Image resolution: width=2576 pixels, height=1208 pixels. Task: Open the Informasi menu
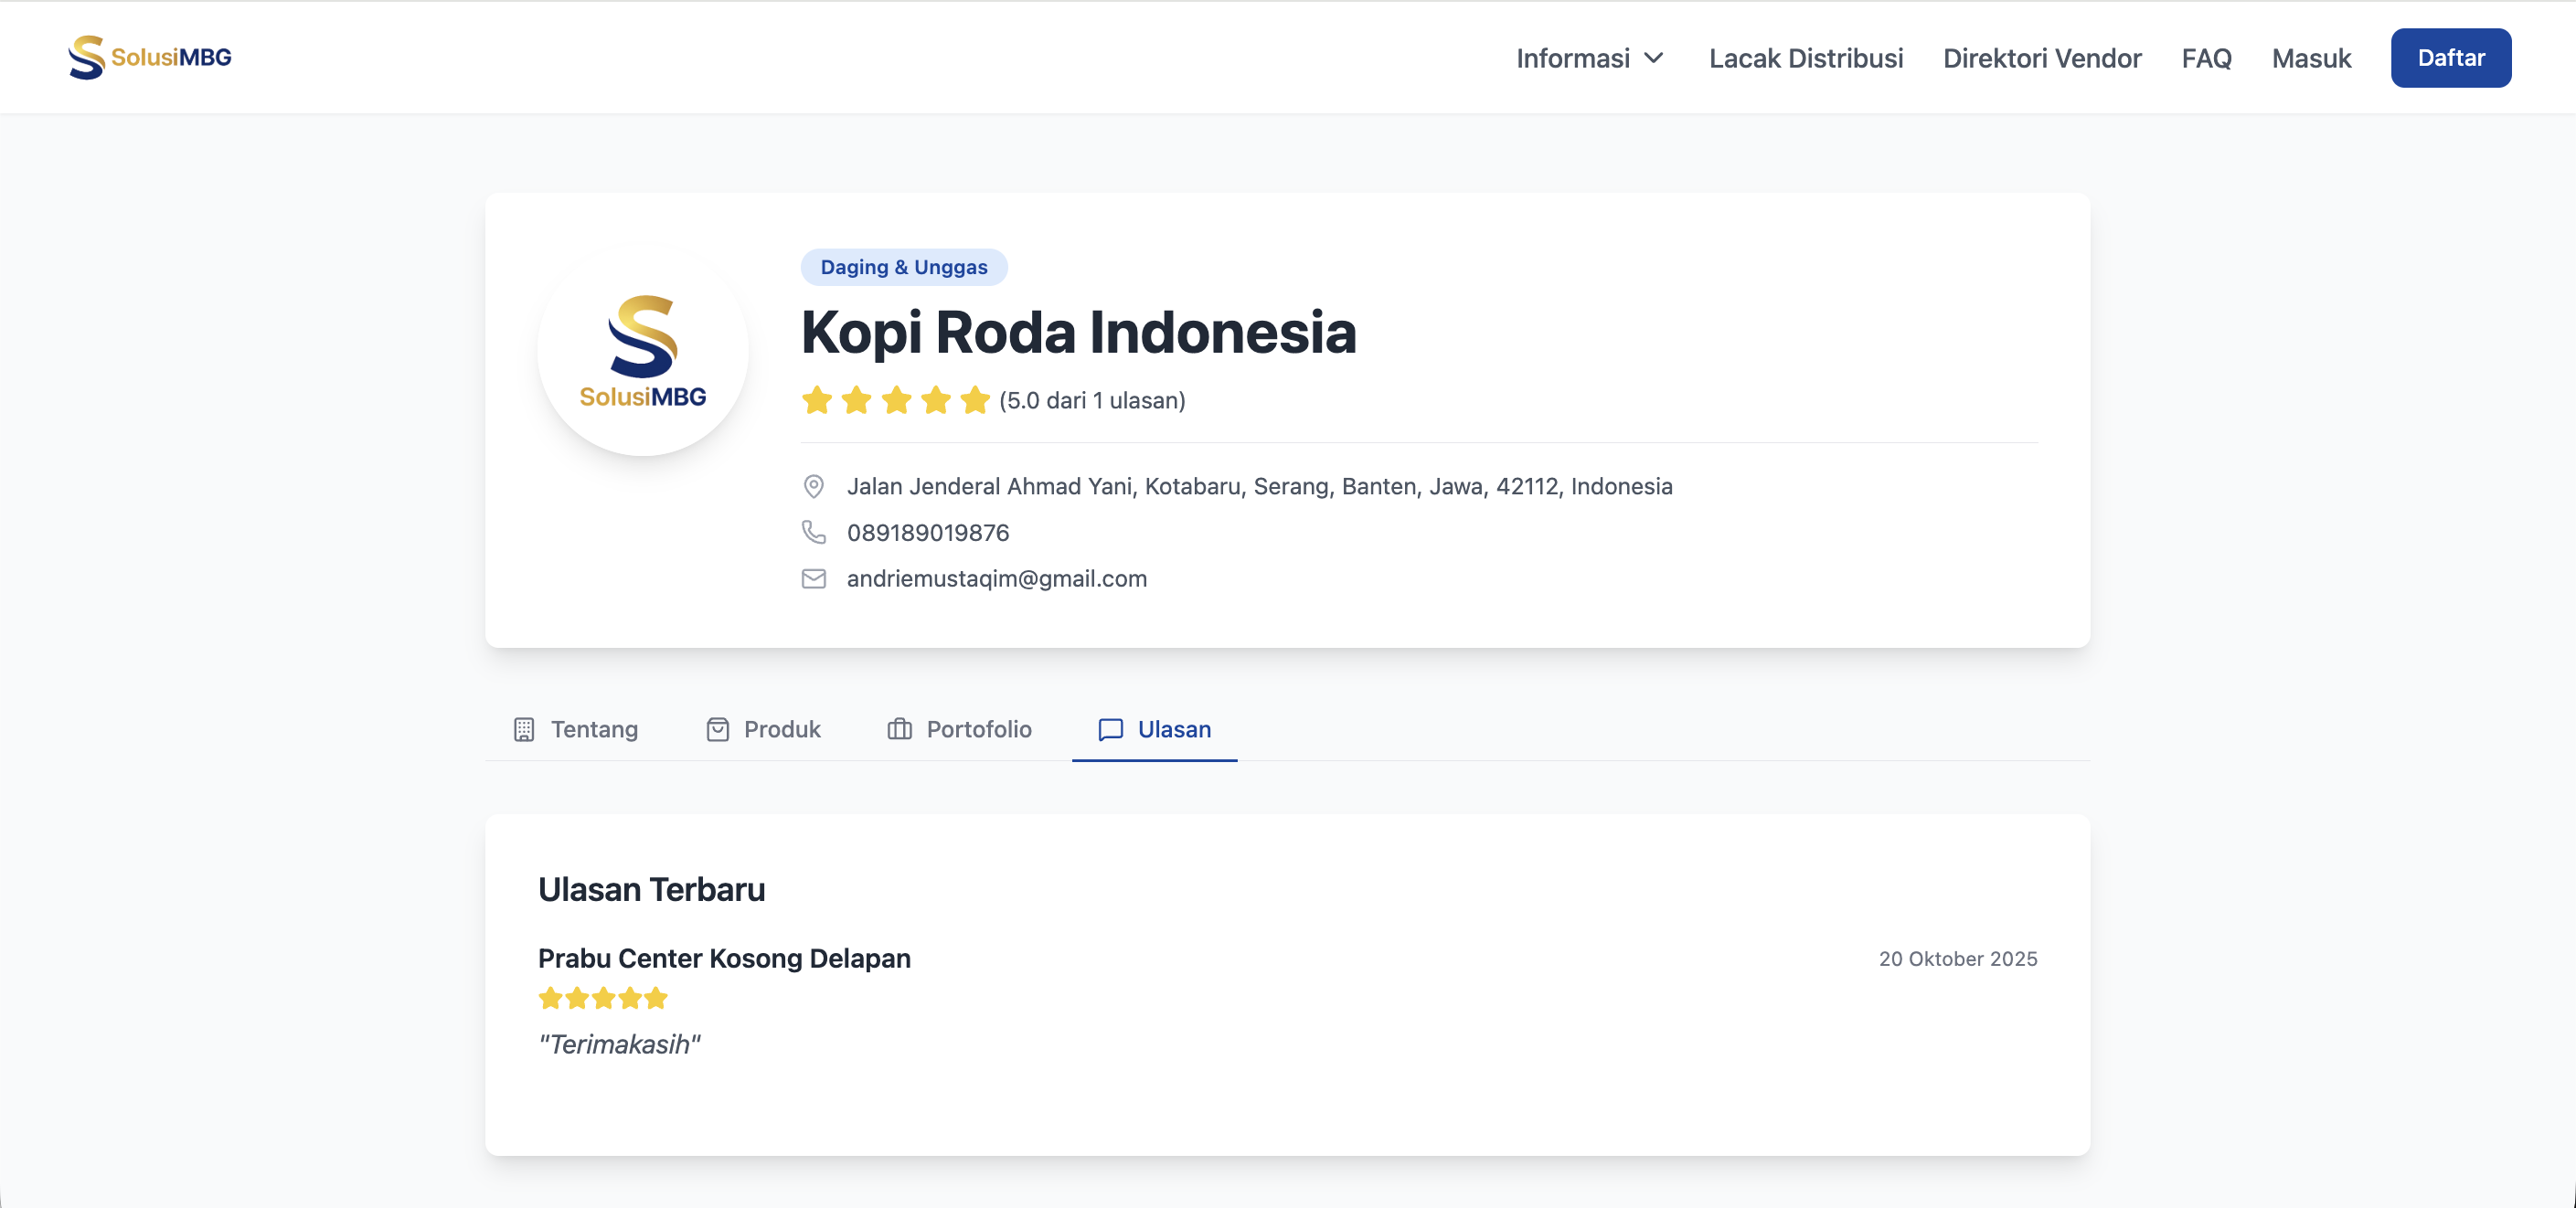pos(1573,58)
